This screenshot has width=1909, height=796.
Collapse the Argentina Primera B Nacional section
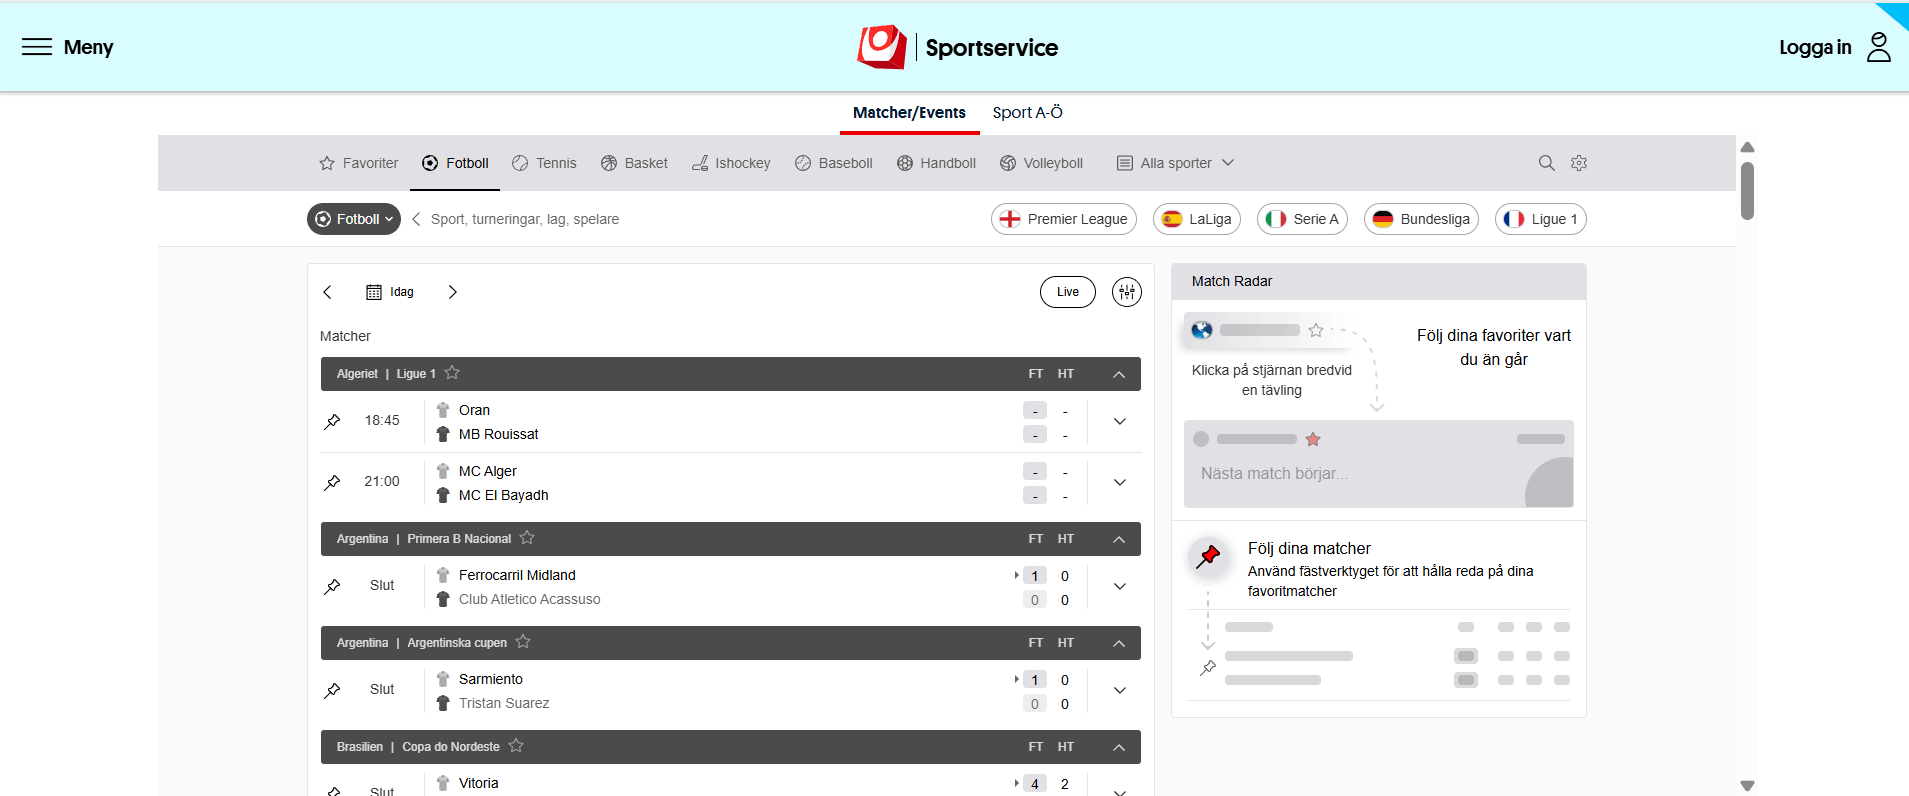pos(1119,539)
